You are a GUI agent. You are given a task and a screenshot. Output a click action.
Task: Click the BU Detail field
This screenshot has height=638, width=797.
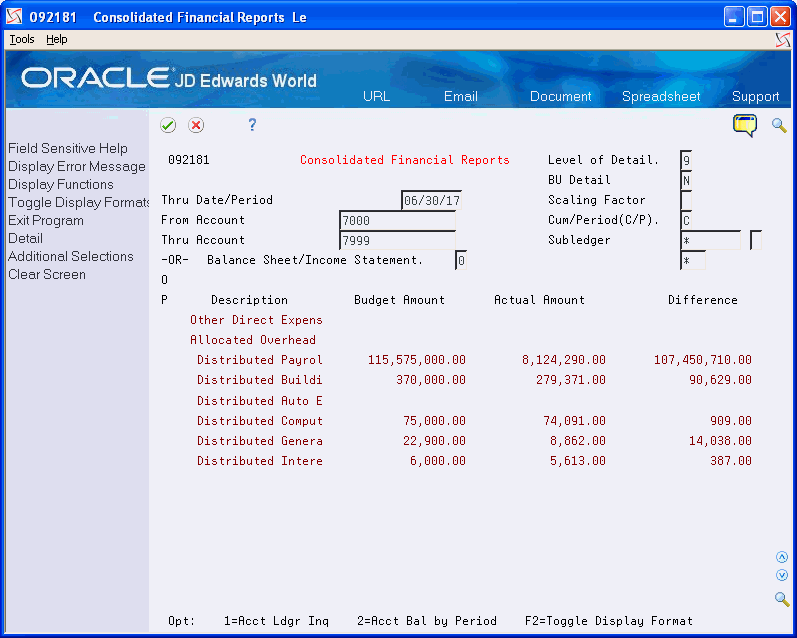pos(686,180)
